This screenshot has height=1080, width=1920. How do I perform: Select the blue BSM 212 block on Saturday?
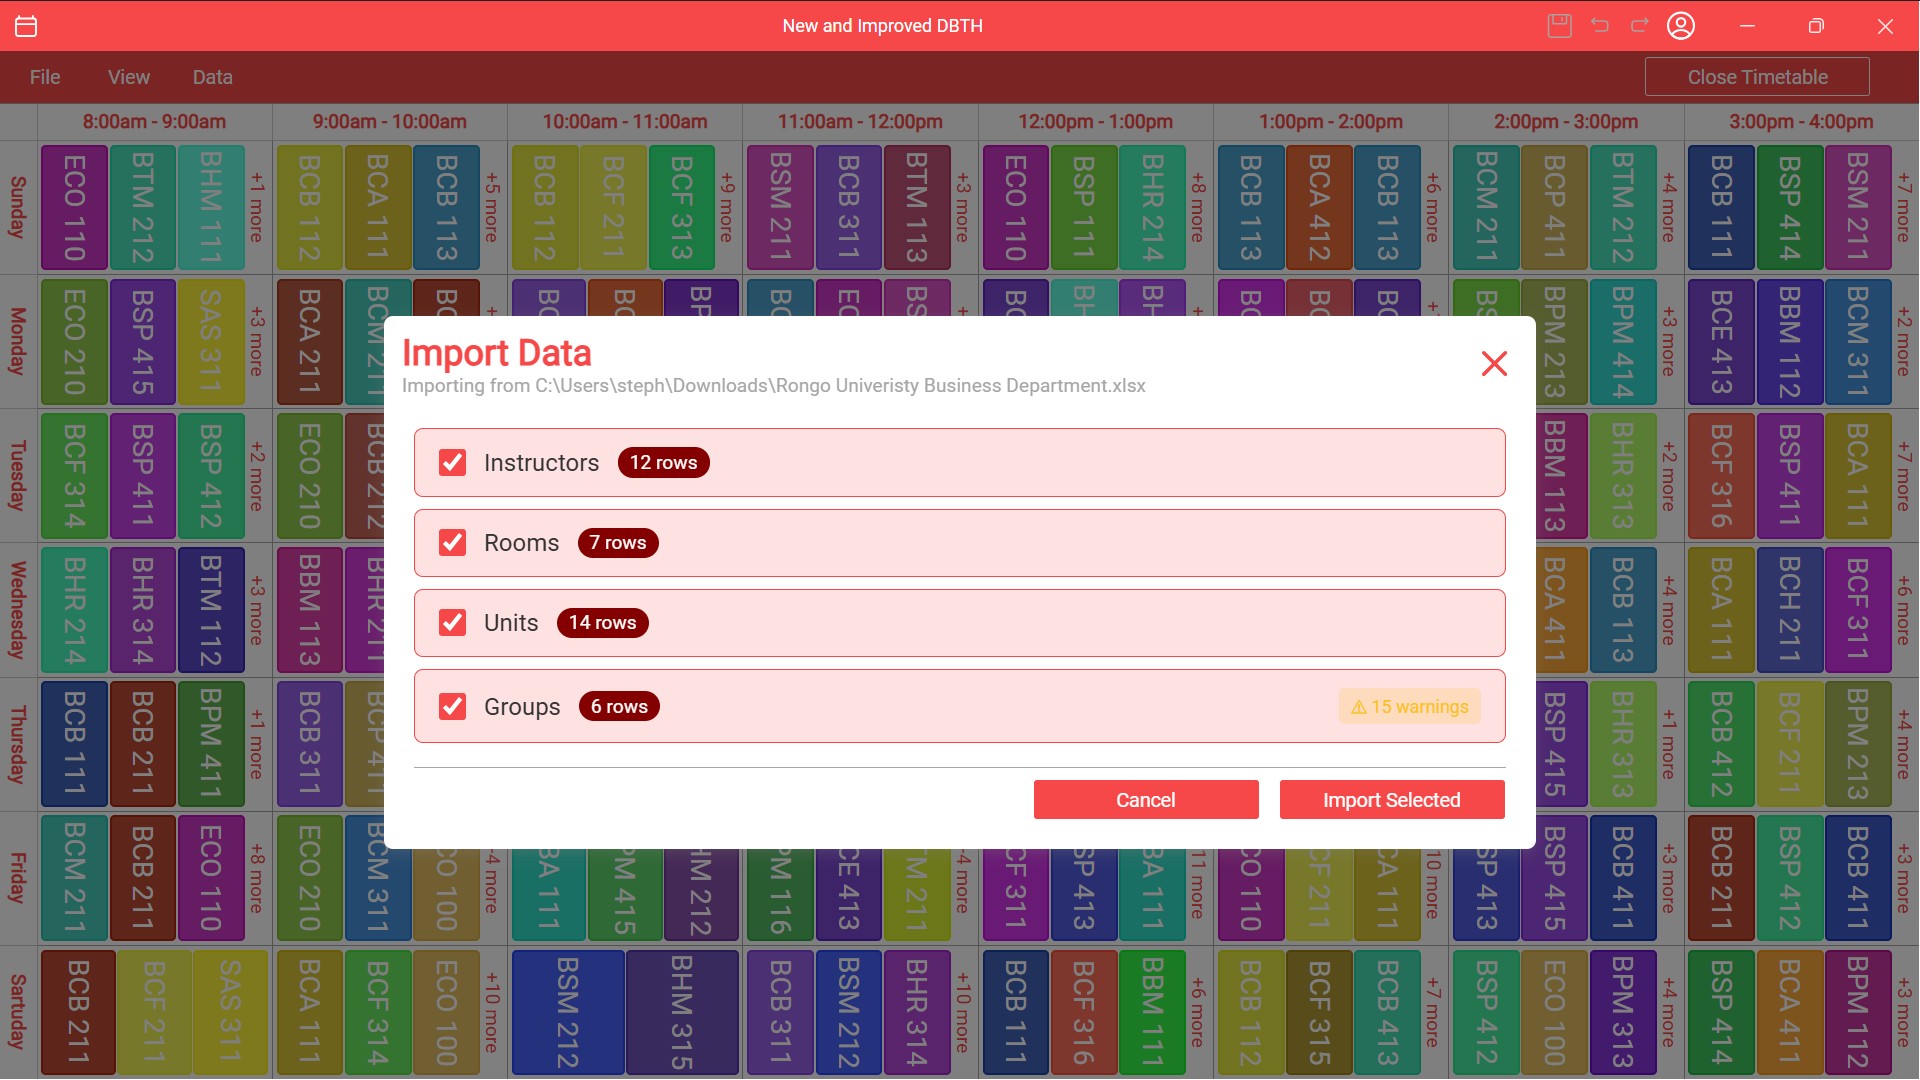[568, 1012]
